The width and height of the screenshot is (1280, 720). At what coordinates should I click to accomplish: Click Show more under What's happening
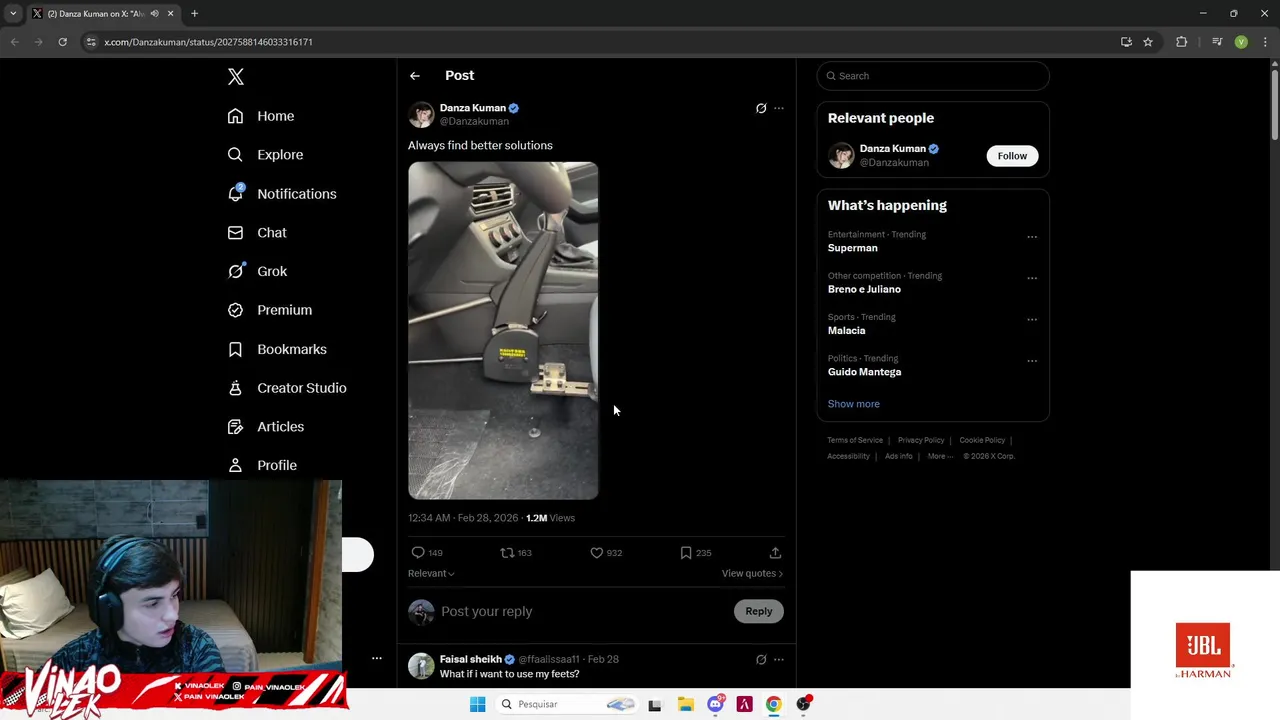pos(853,404)
